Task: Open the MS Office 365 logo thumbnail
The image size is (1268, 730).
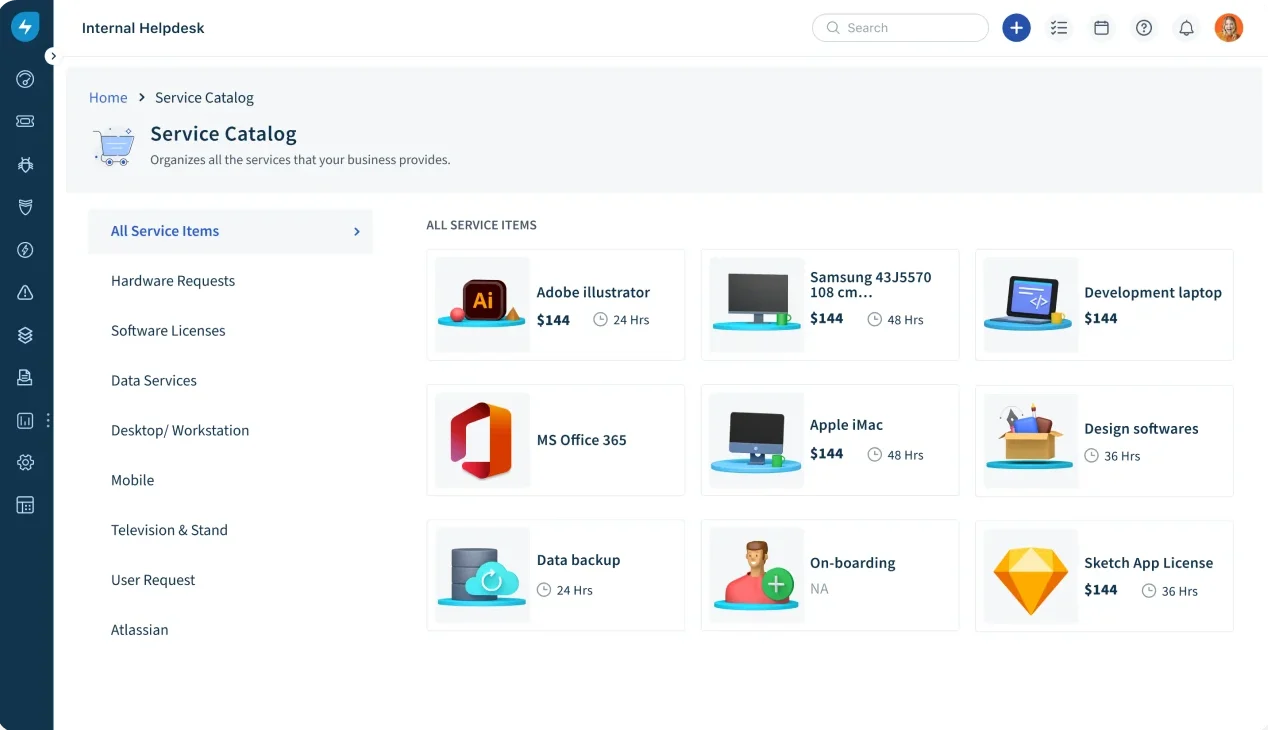Action: point(482,440)
